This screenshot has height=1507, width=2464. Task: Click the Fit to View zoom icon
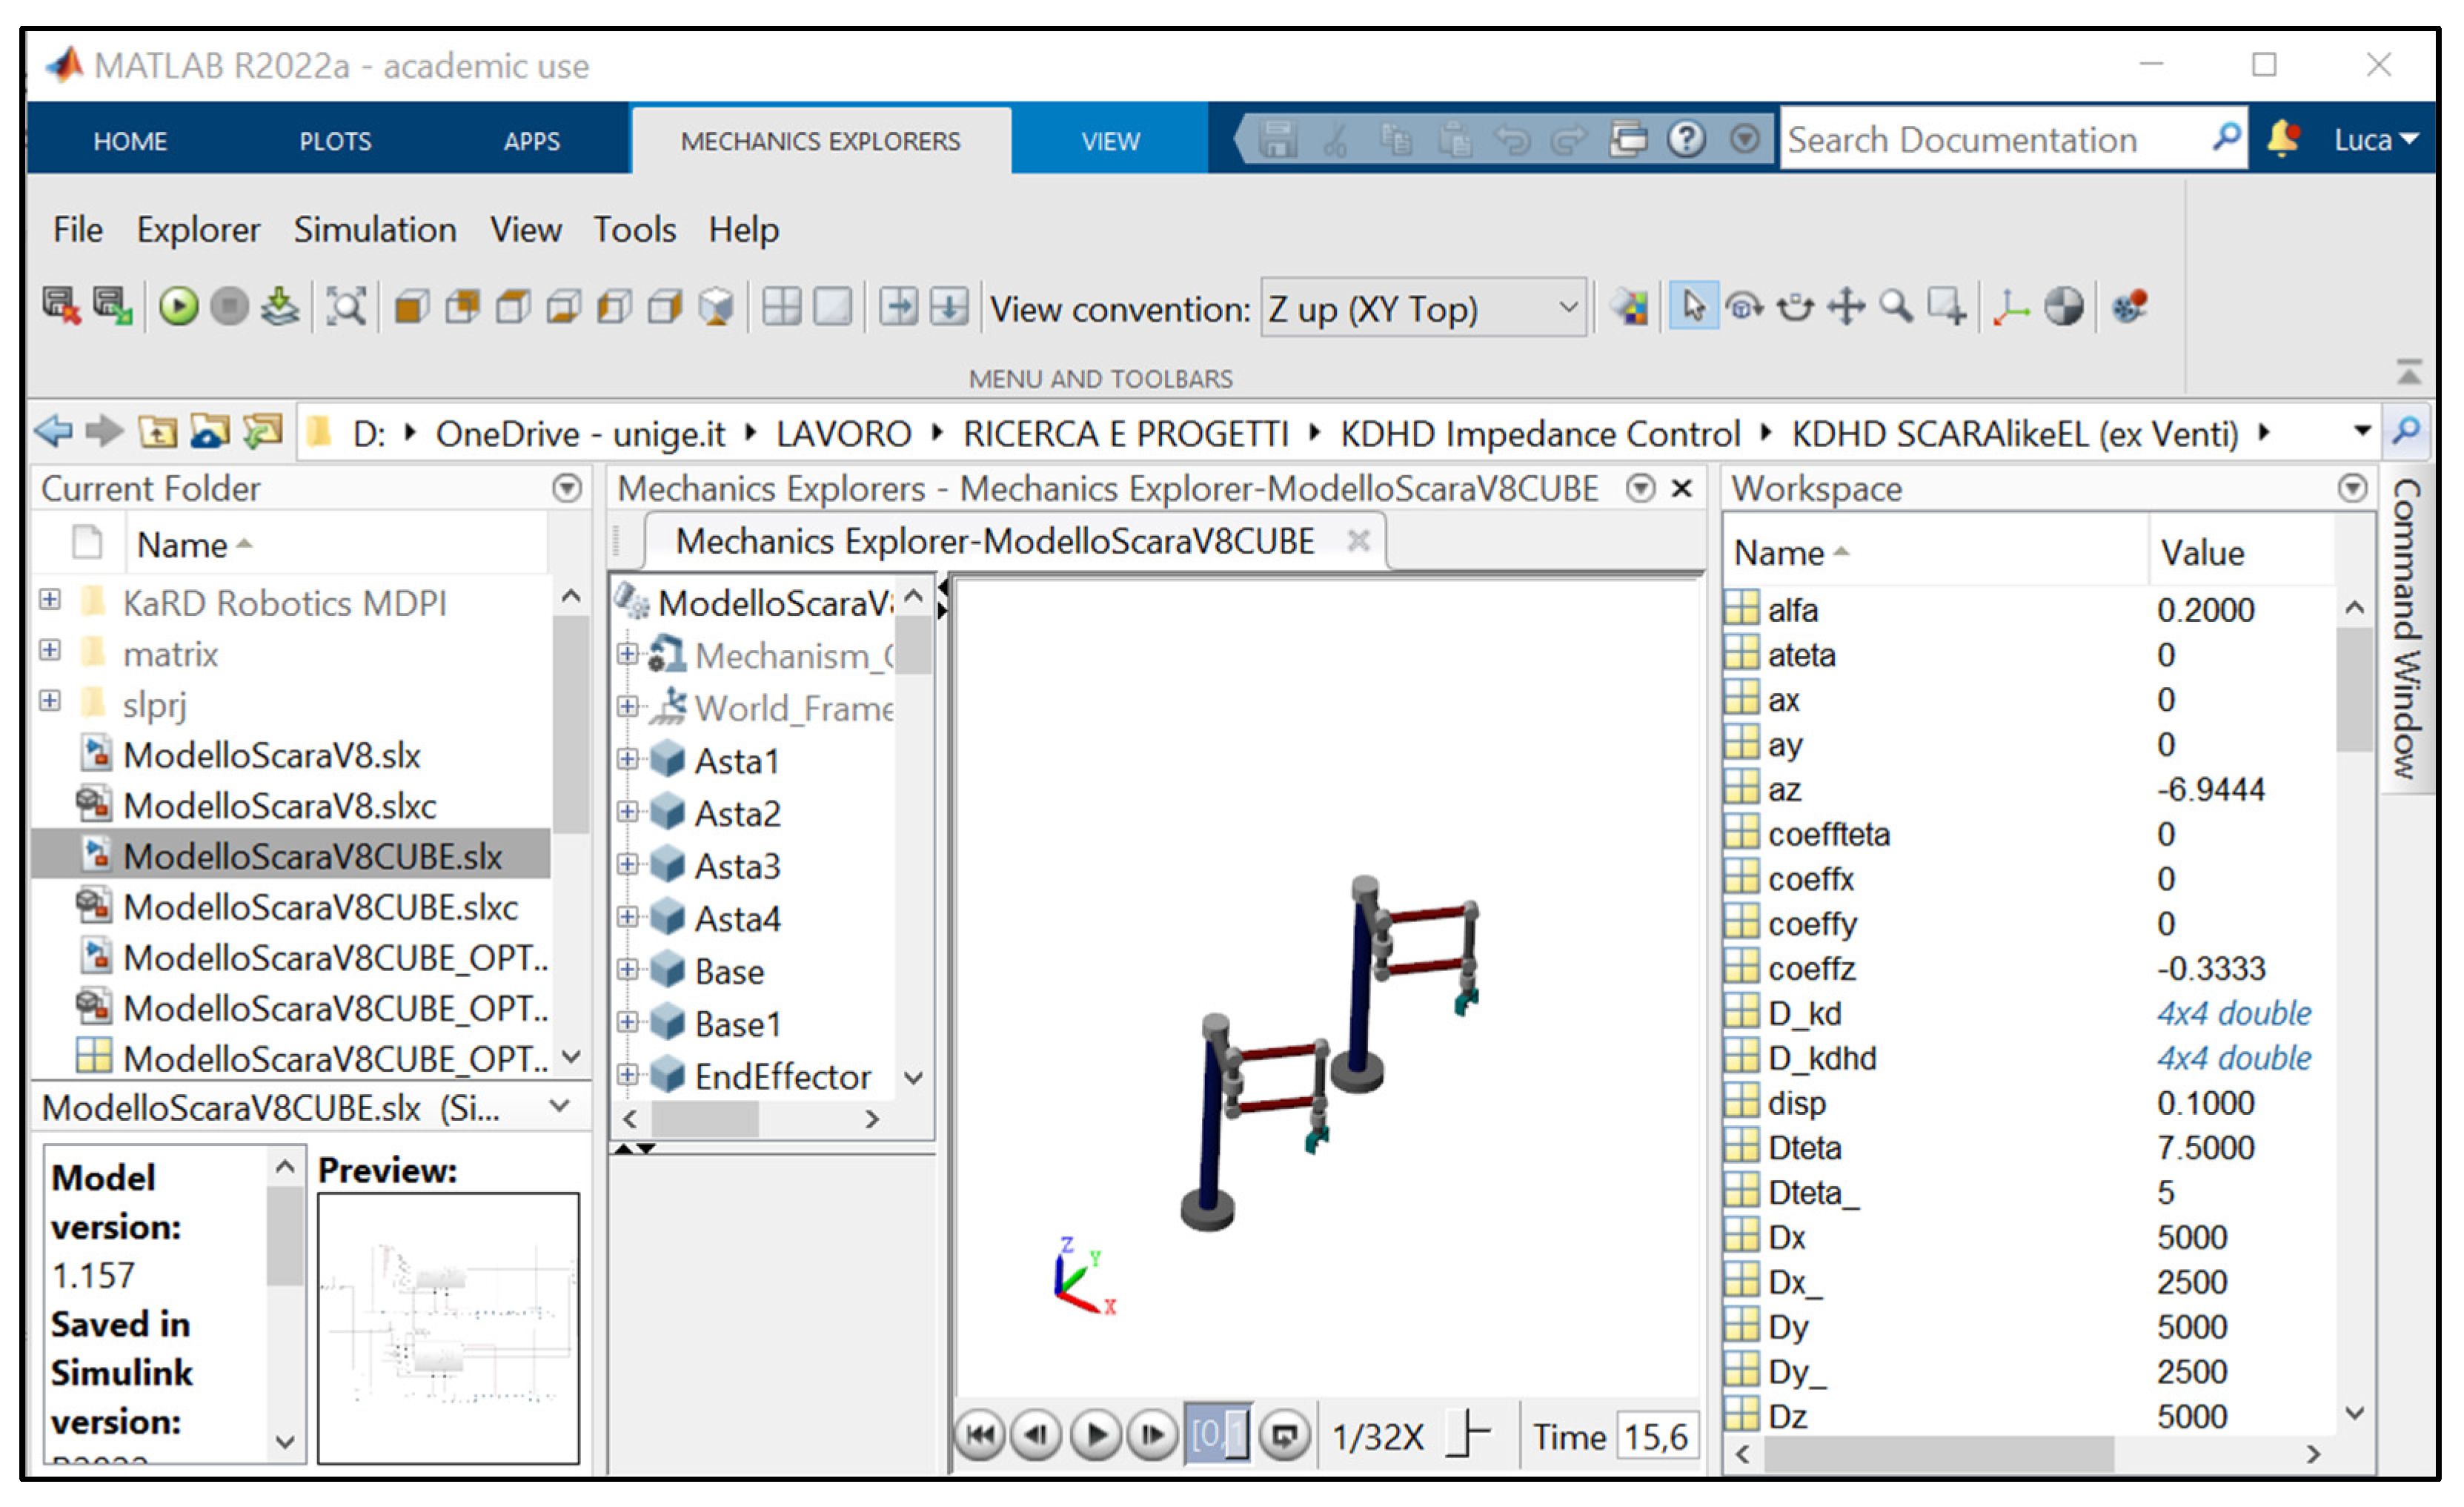pyautogui.click(x=346, y=306)
